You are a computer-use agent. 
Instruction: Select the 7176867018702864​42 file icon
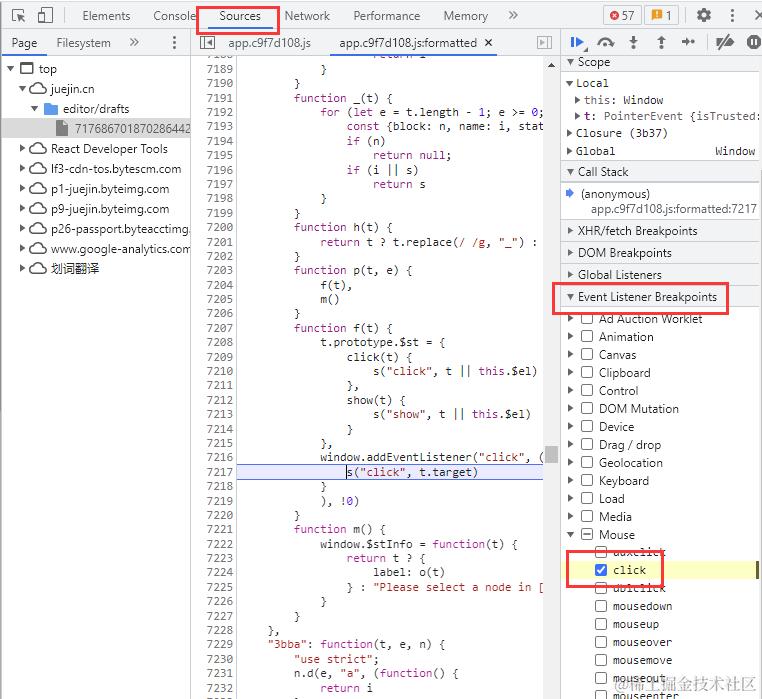[x=62, y=128]
